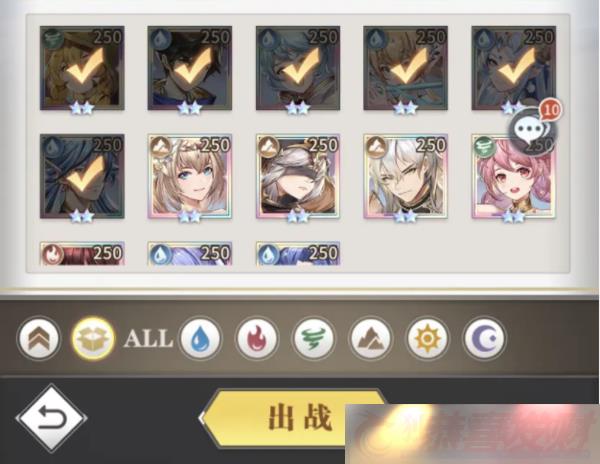Pick the blonde blue-eyed earth heroine

190,176
